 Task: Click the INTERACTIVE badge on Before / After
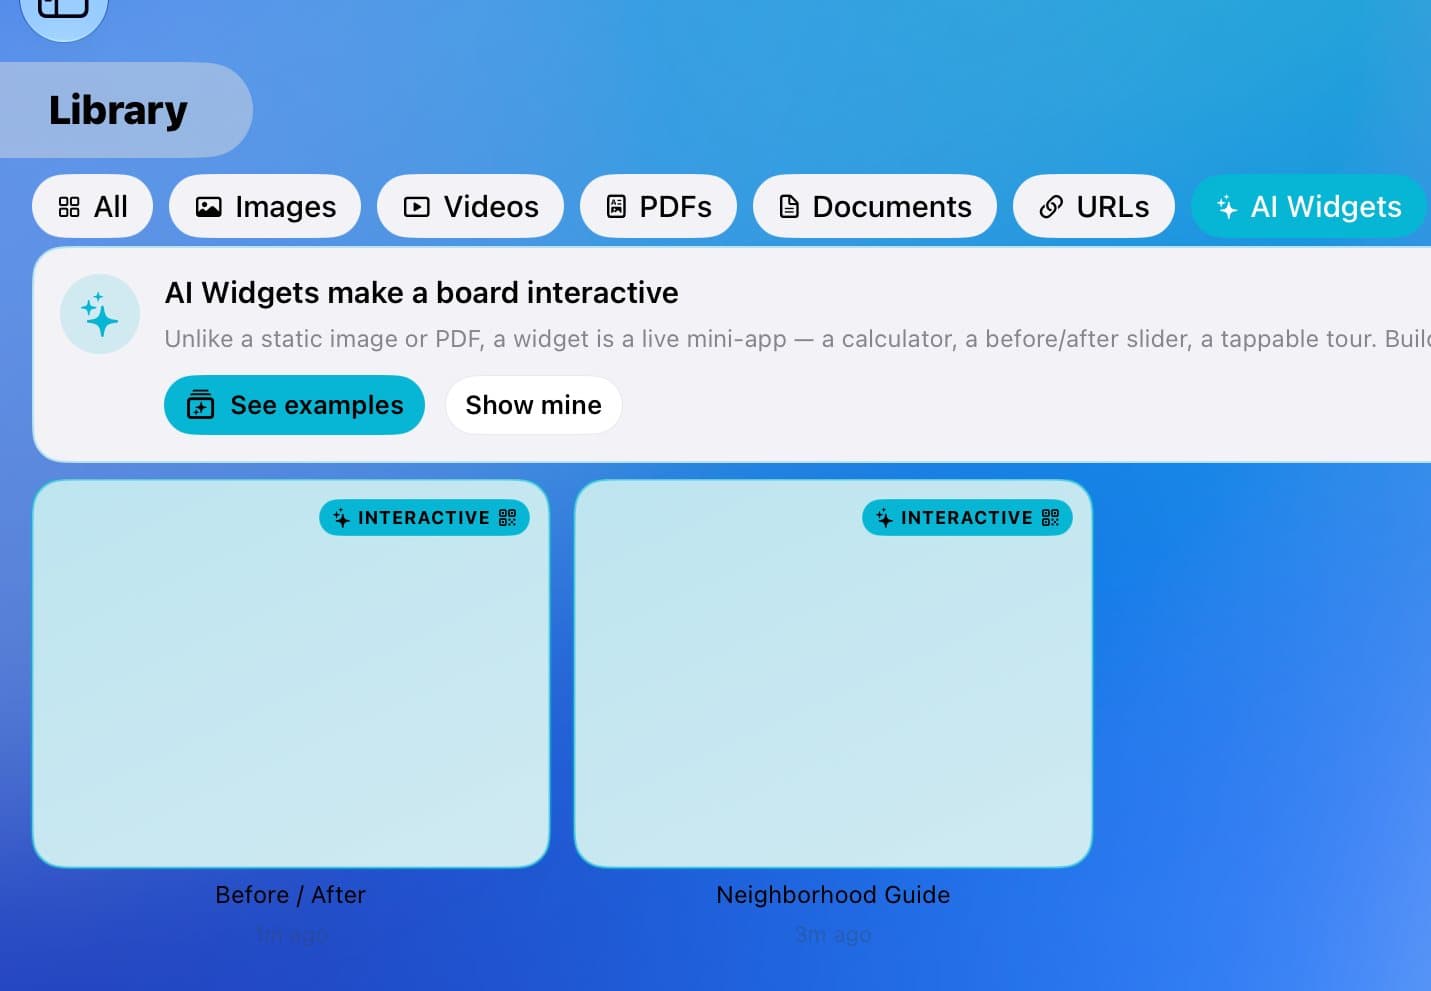424,518
